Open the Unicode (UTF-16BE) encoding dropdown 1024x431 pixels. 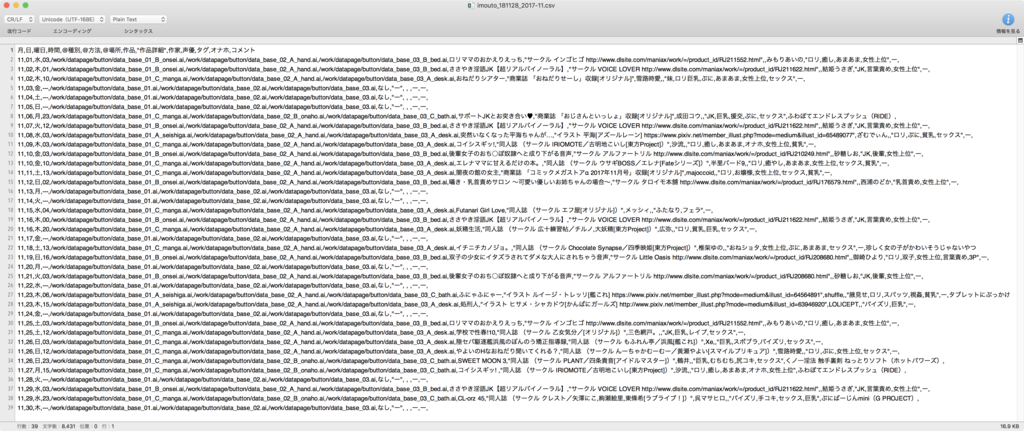pyautogui.click(x=72, y=20)
